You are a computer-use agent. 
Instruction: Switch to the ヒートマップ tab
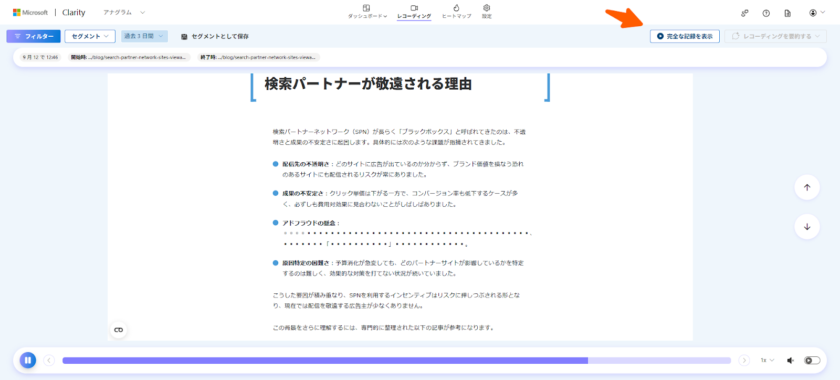456,12
